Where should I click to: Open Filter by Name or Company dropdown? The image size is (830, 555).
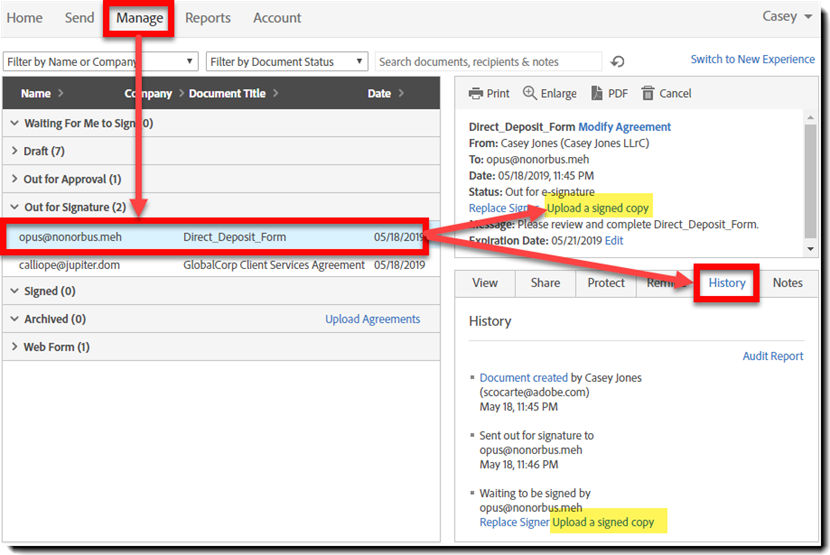click(x=101, y=61)
